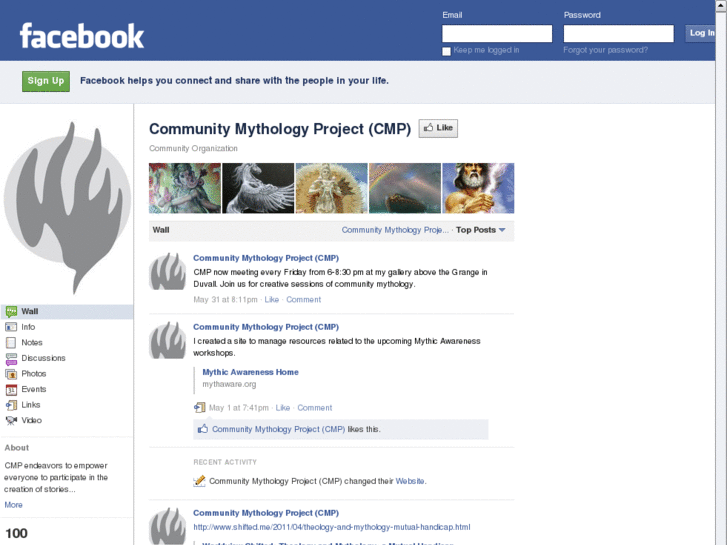
Task: Open the golden deity statue thumbnail
Action: pyautogui.click(x=332, y=188)
